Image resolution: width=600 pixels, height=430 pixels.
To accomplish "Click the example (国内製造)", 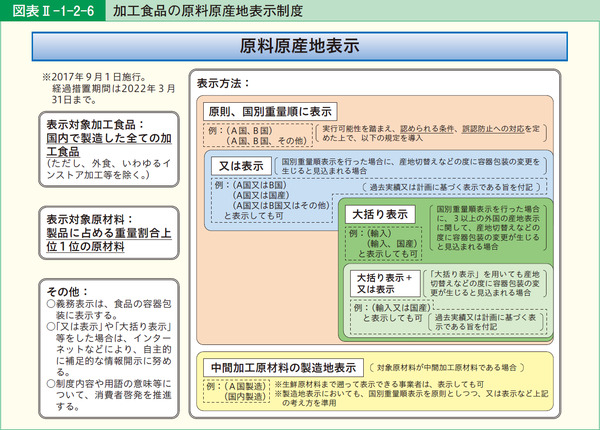I will click(x=245, y=397).
